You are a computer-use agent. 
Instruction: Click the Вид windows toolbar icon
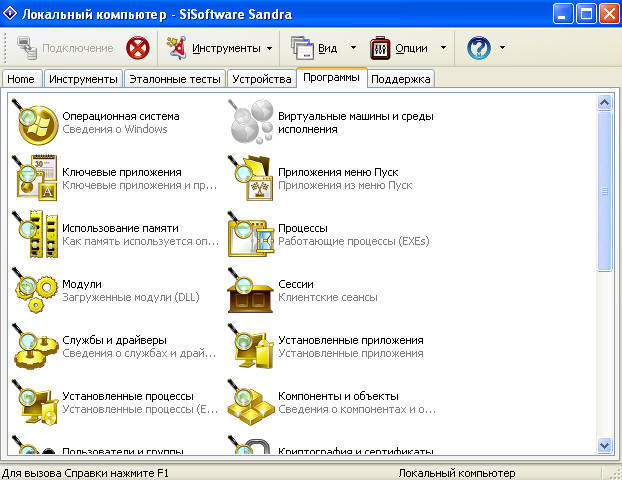coord(302,48)
